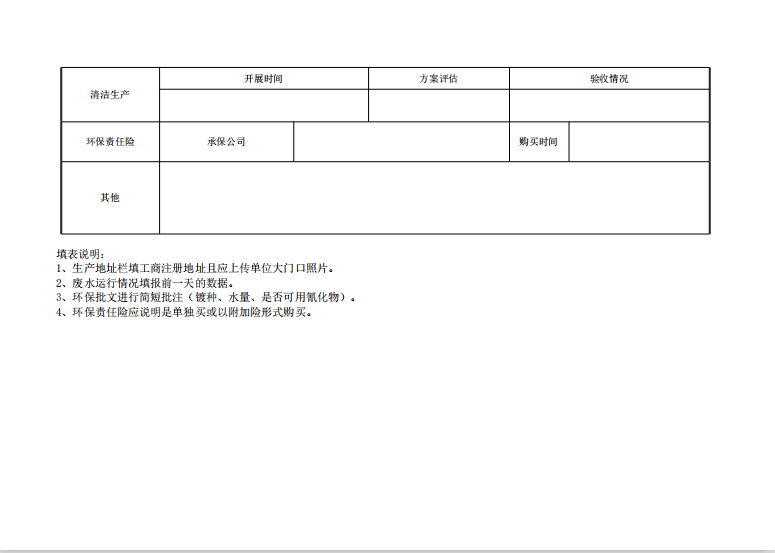Image resolution: width=775 pixels, height=553 pixels.
Task: Click the 填表说明 heading
Action: pyautogui.click(x=81, y=255)
